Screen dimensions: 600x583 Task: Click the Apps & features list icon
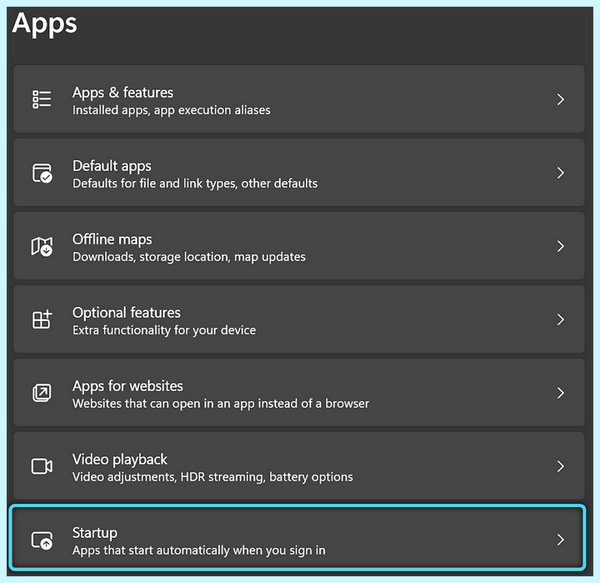[x=42, y=99]
